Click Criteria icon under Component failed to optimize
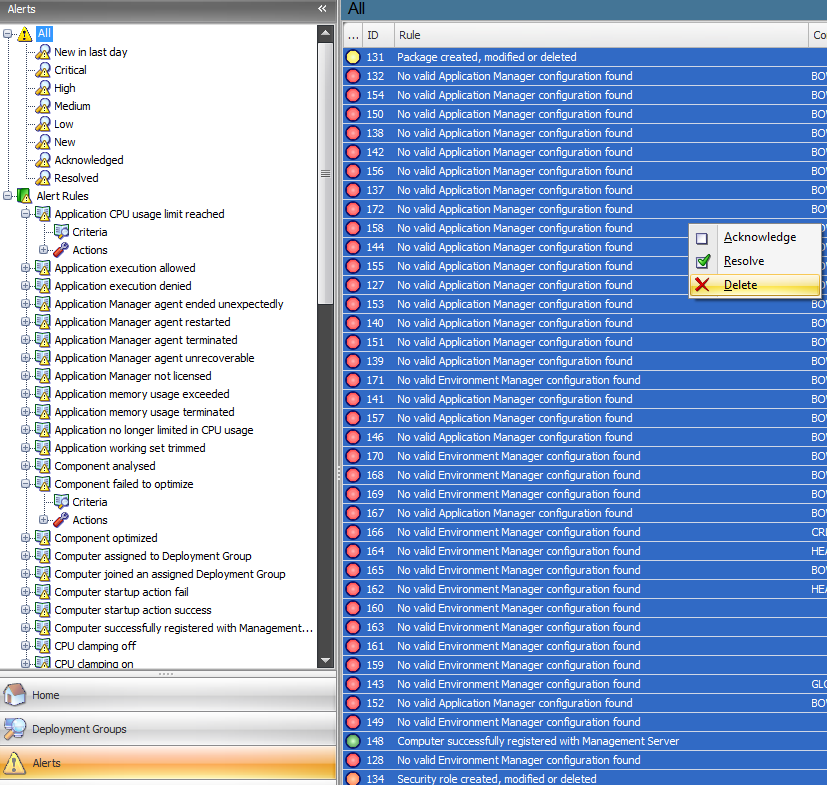Screen dimensions: 827x785 coord(61,502)
